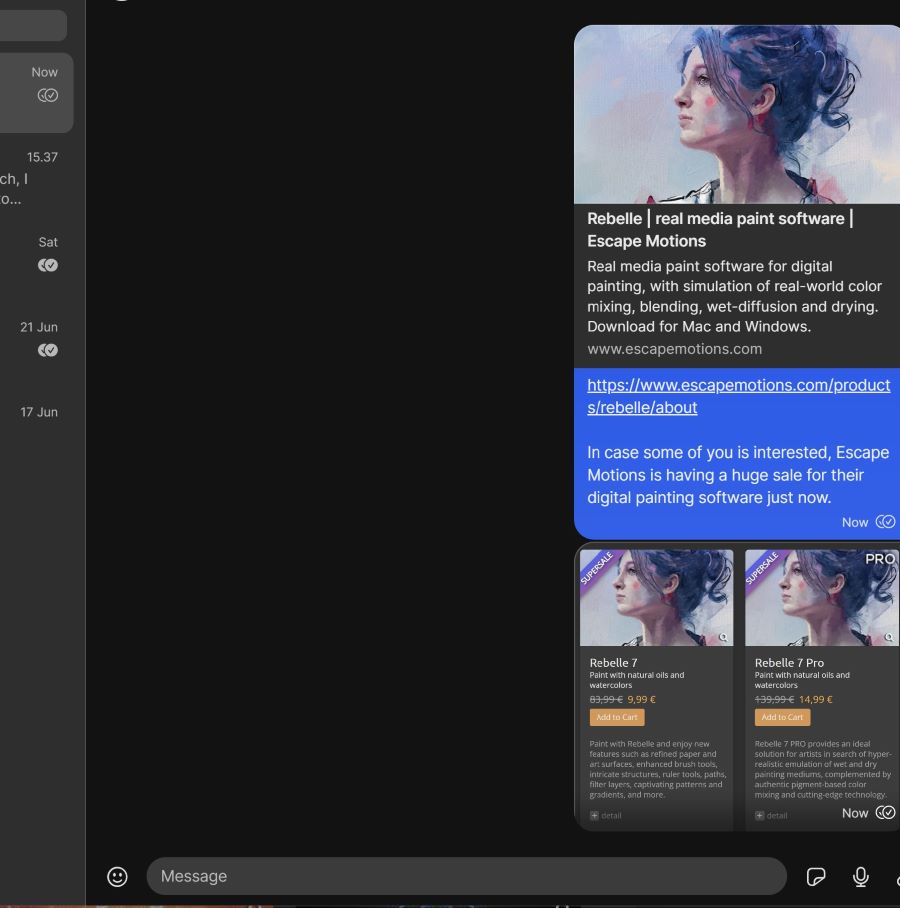Click the preview description starting "Real media paint software"

[734, 296]
